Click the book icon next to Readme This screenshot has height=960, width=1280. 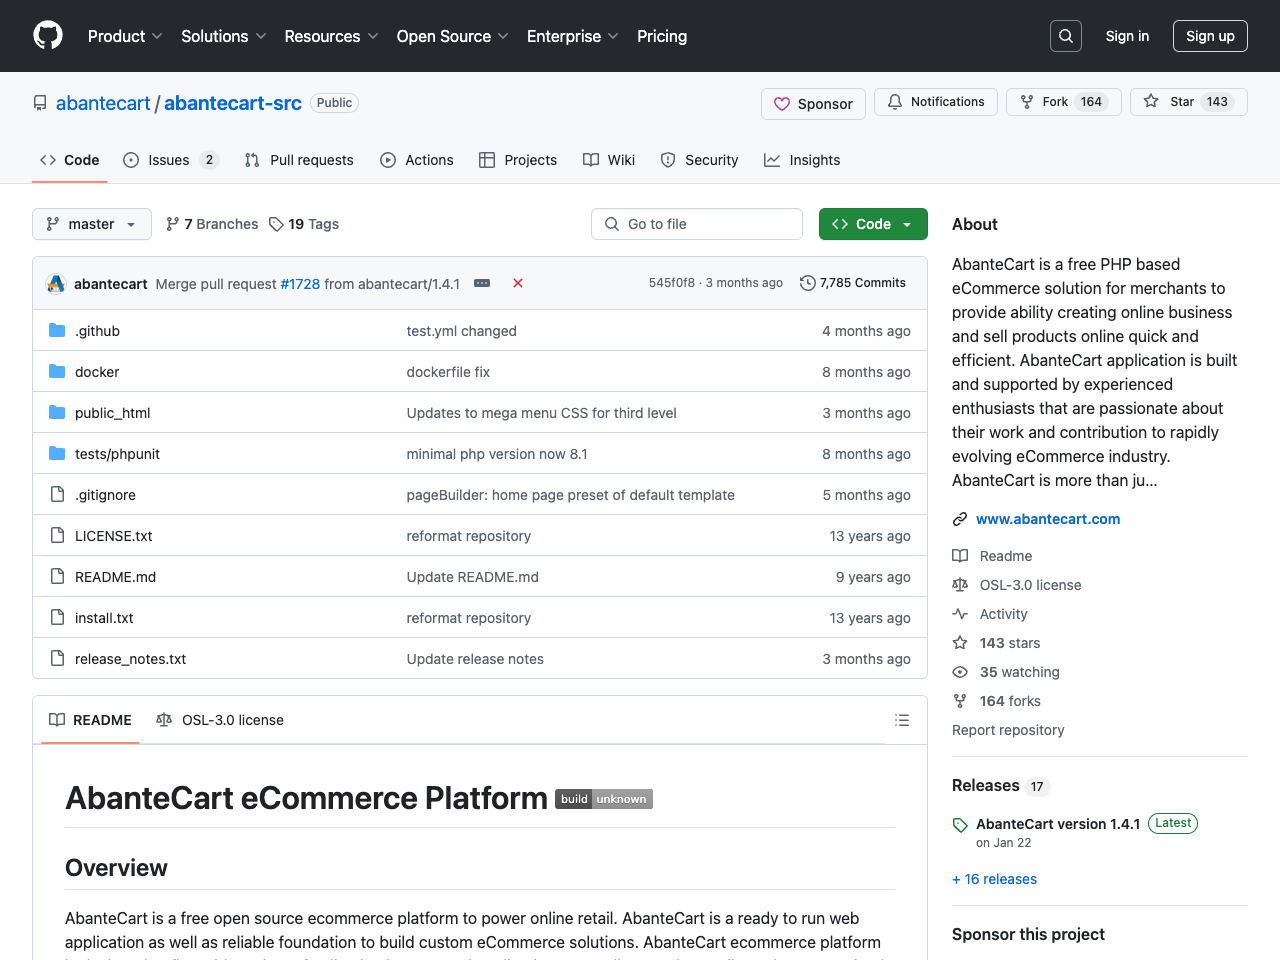tap(960, 556)
